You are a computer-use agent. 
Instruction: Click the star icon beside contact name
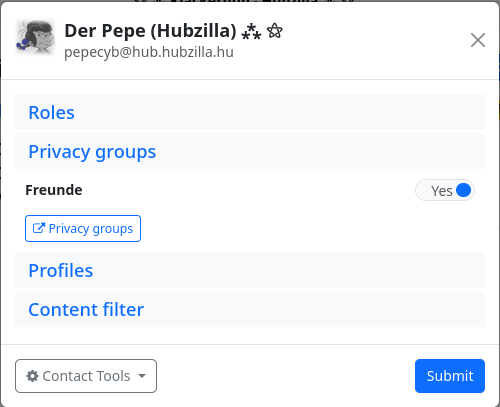pyautogui.click(x=274, y=31)
